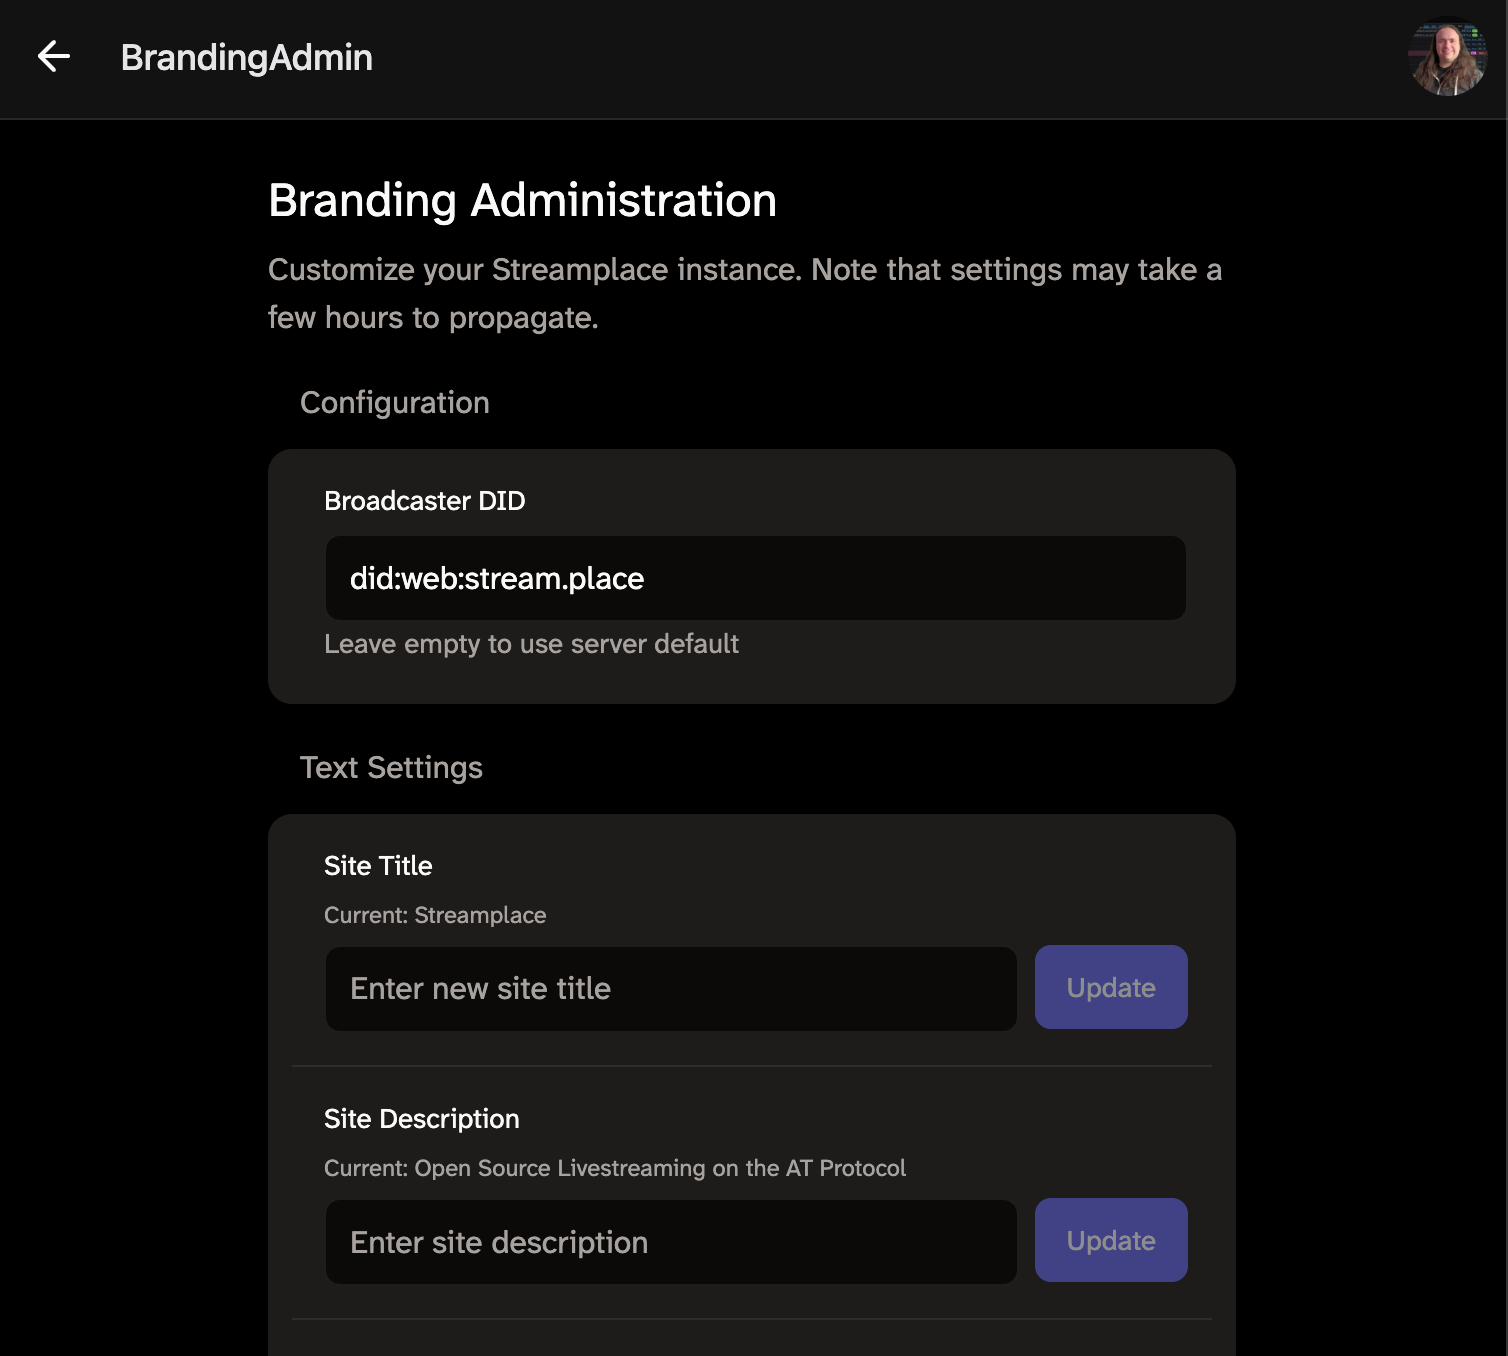This screenshot has height=1356, width=1508.
Task: Click 'Current: Open Source Livestreaming' text
Action: [614, 1168]
